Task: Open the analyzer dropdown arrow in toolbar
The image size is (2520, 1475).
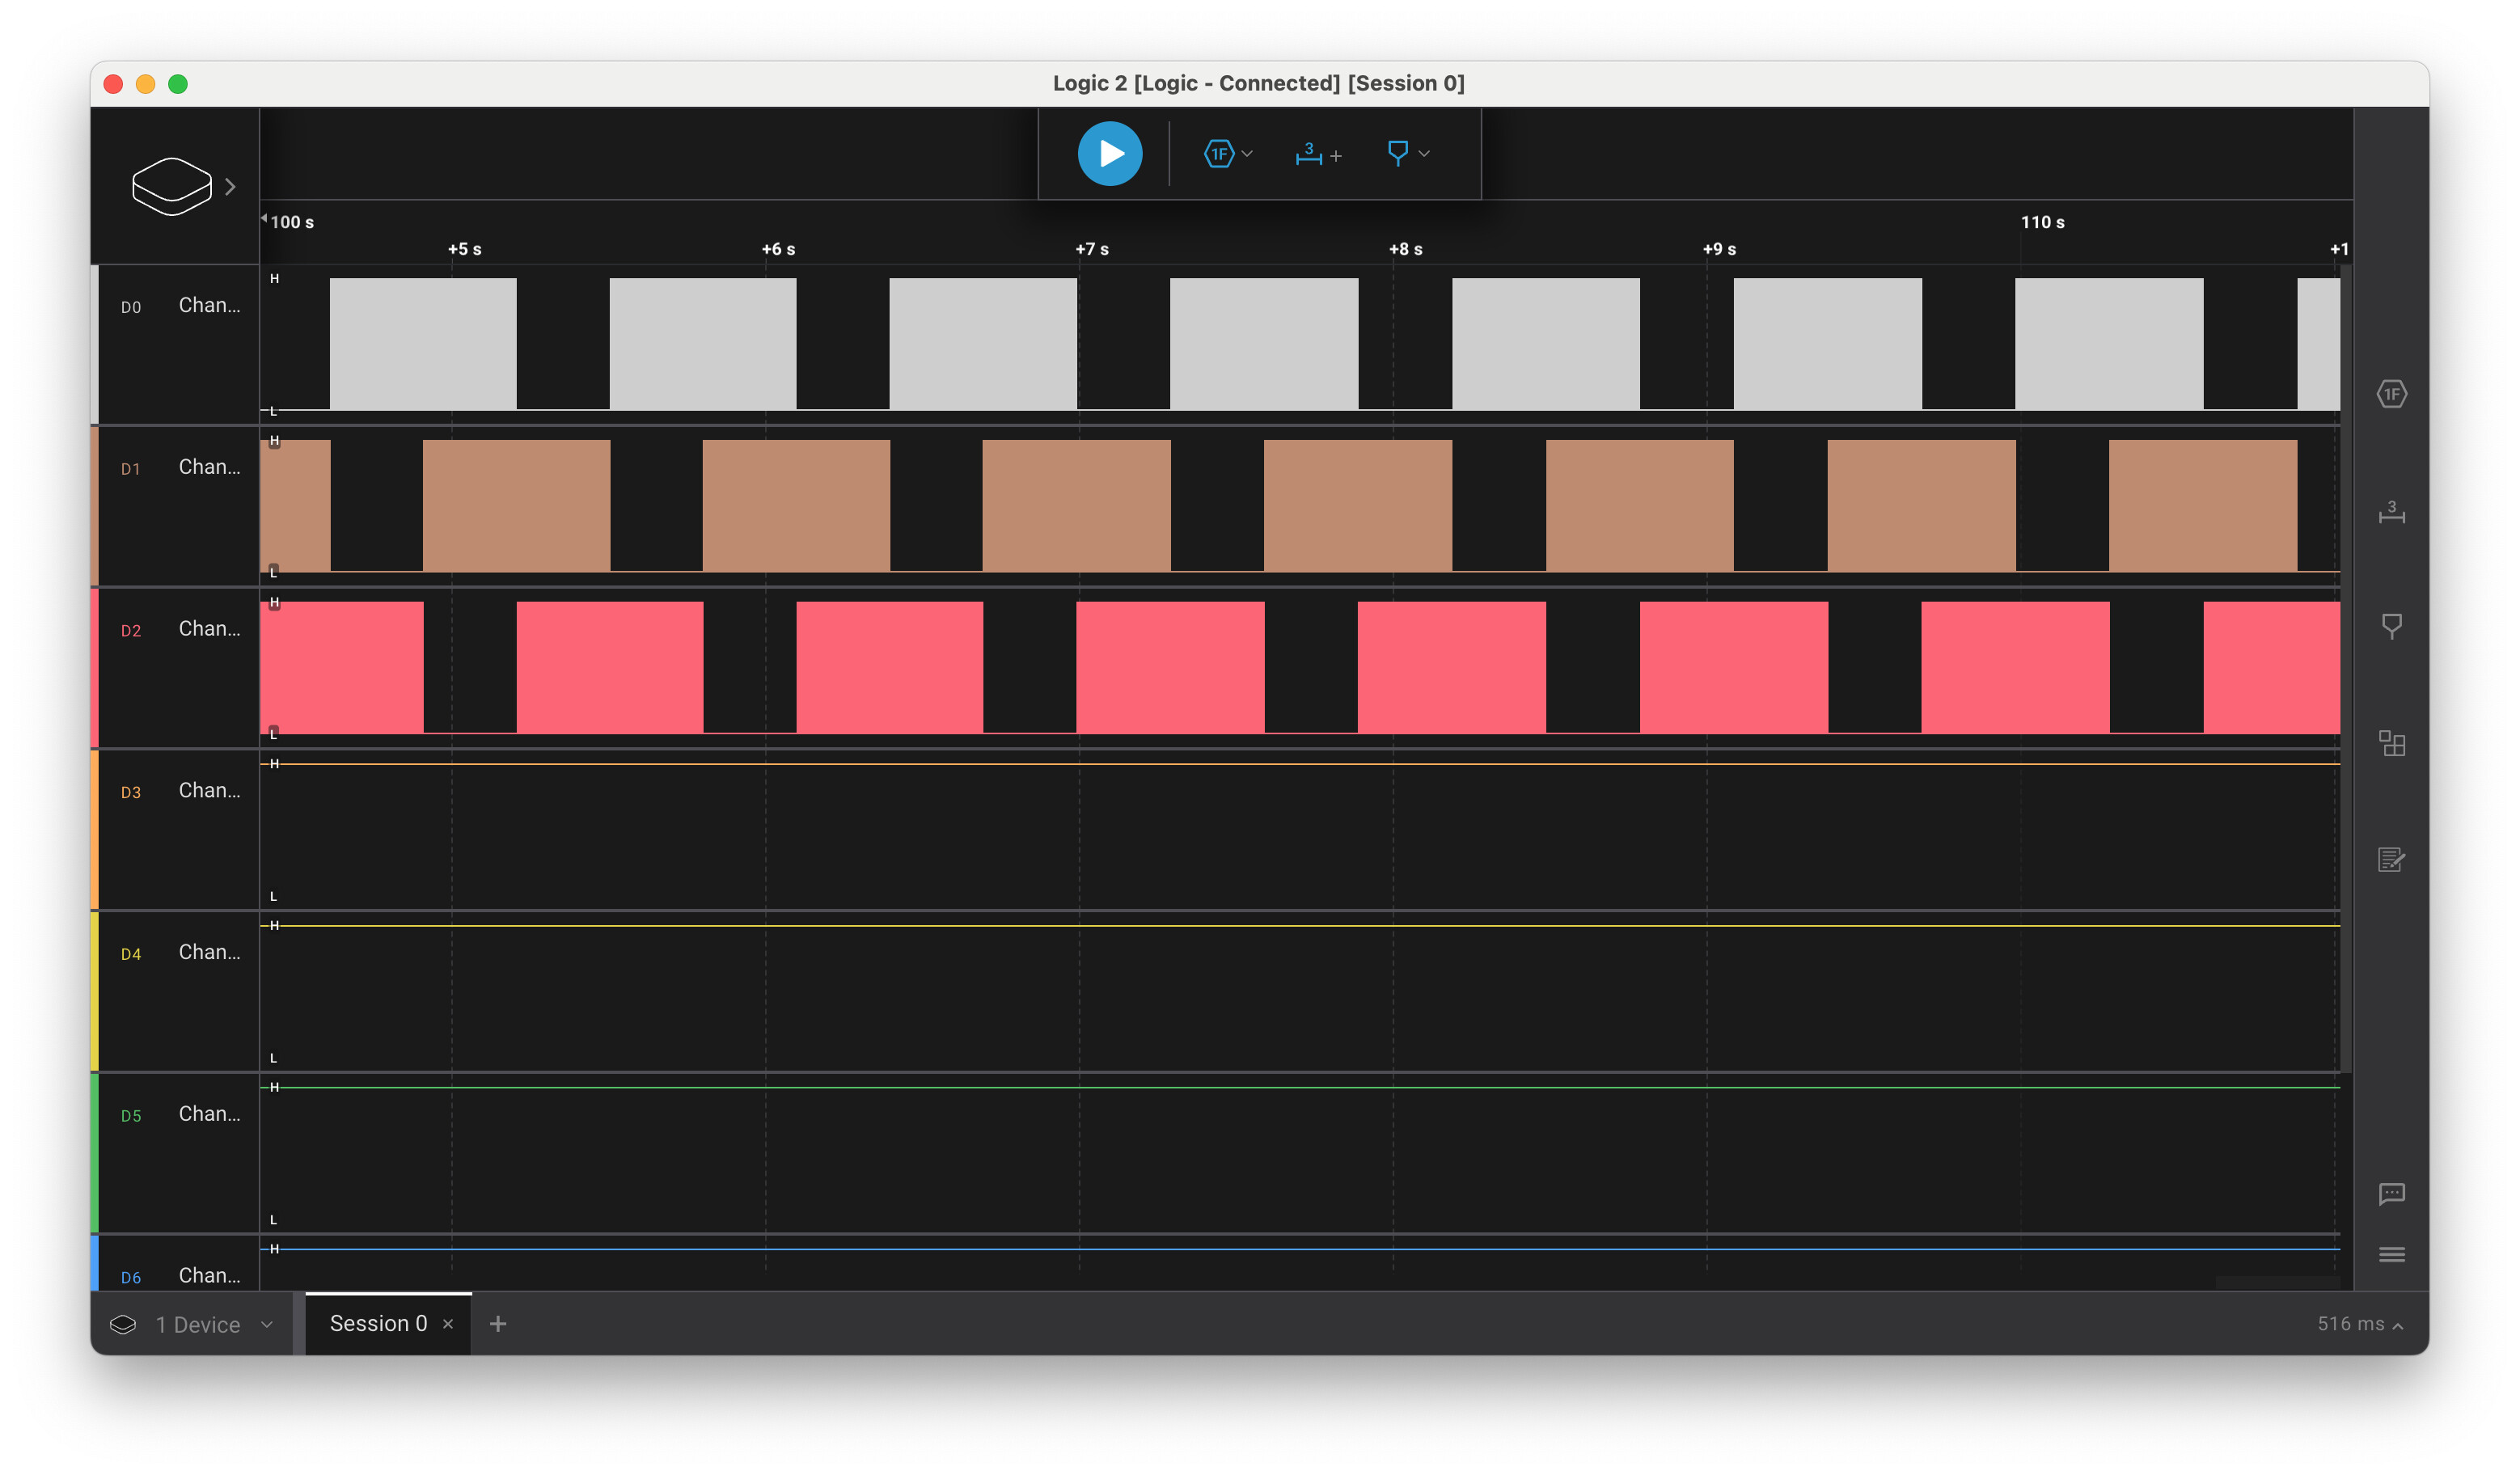Action: click(x=1247, y=154)
